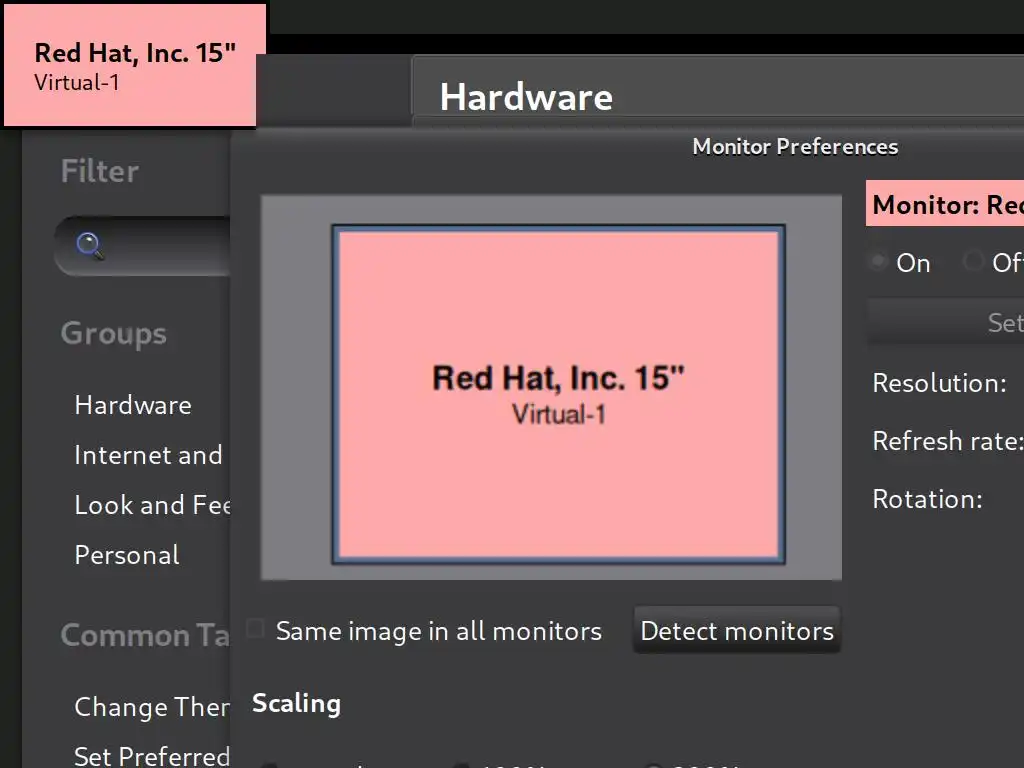The height and width of the screenshot is (768, 1024).
Task: Click the Rotation: label
Action: (927, 499)
